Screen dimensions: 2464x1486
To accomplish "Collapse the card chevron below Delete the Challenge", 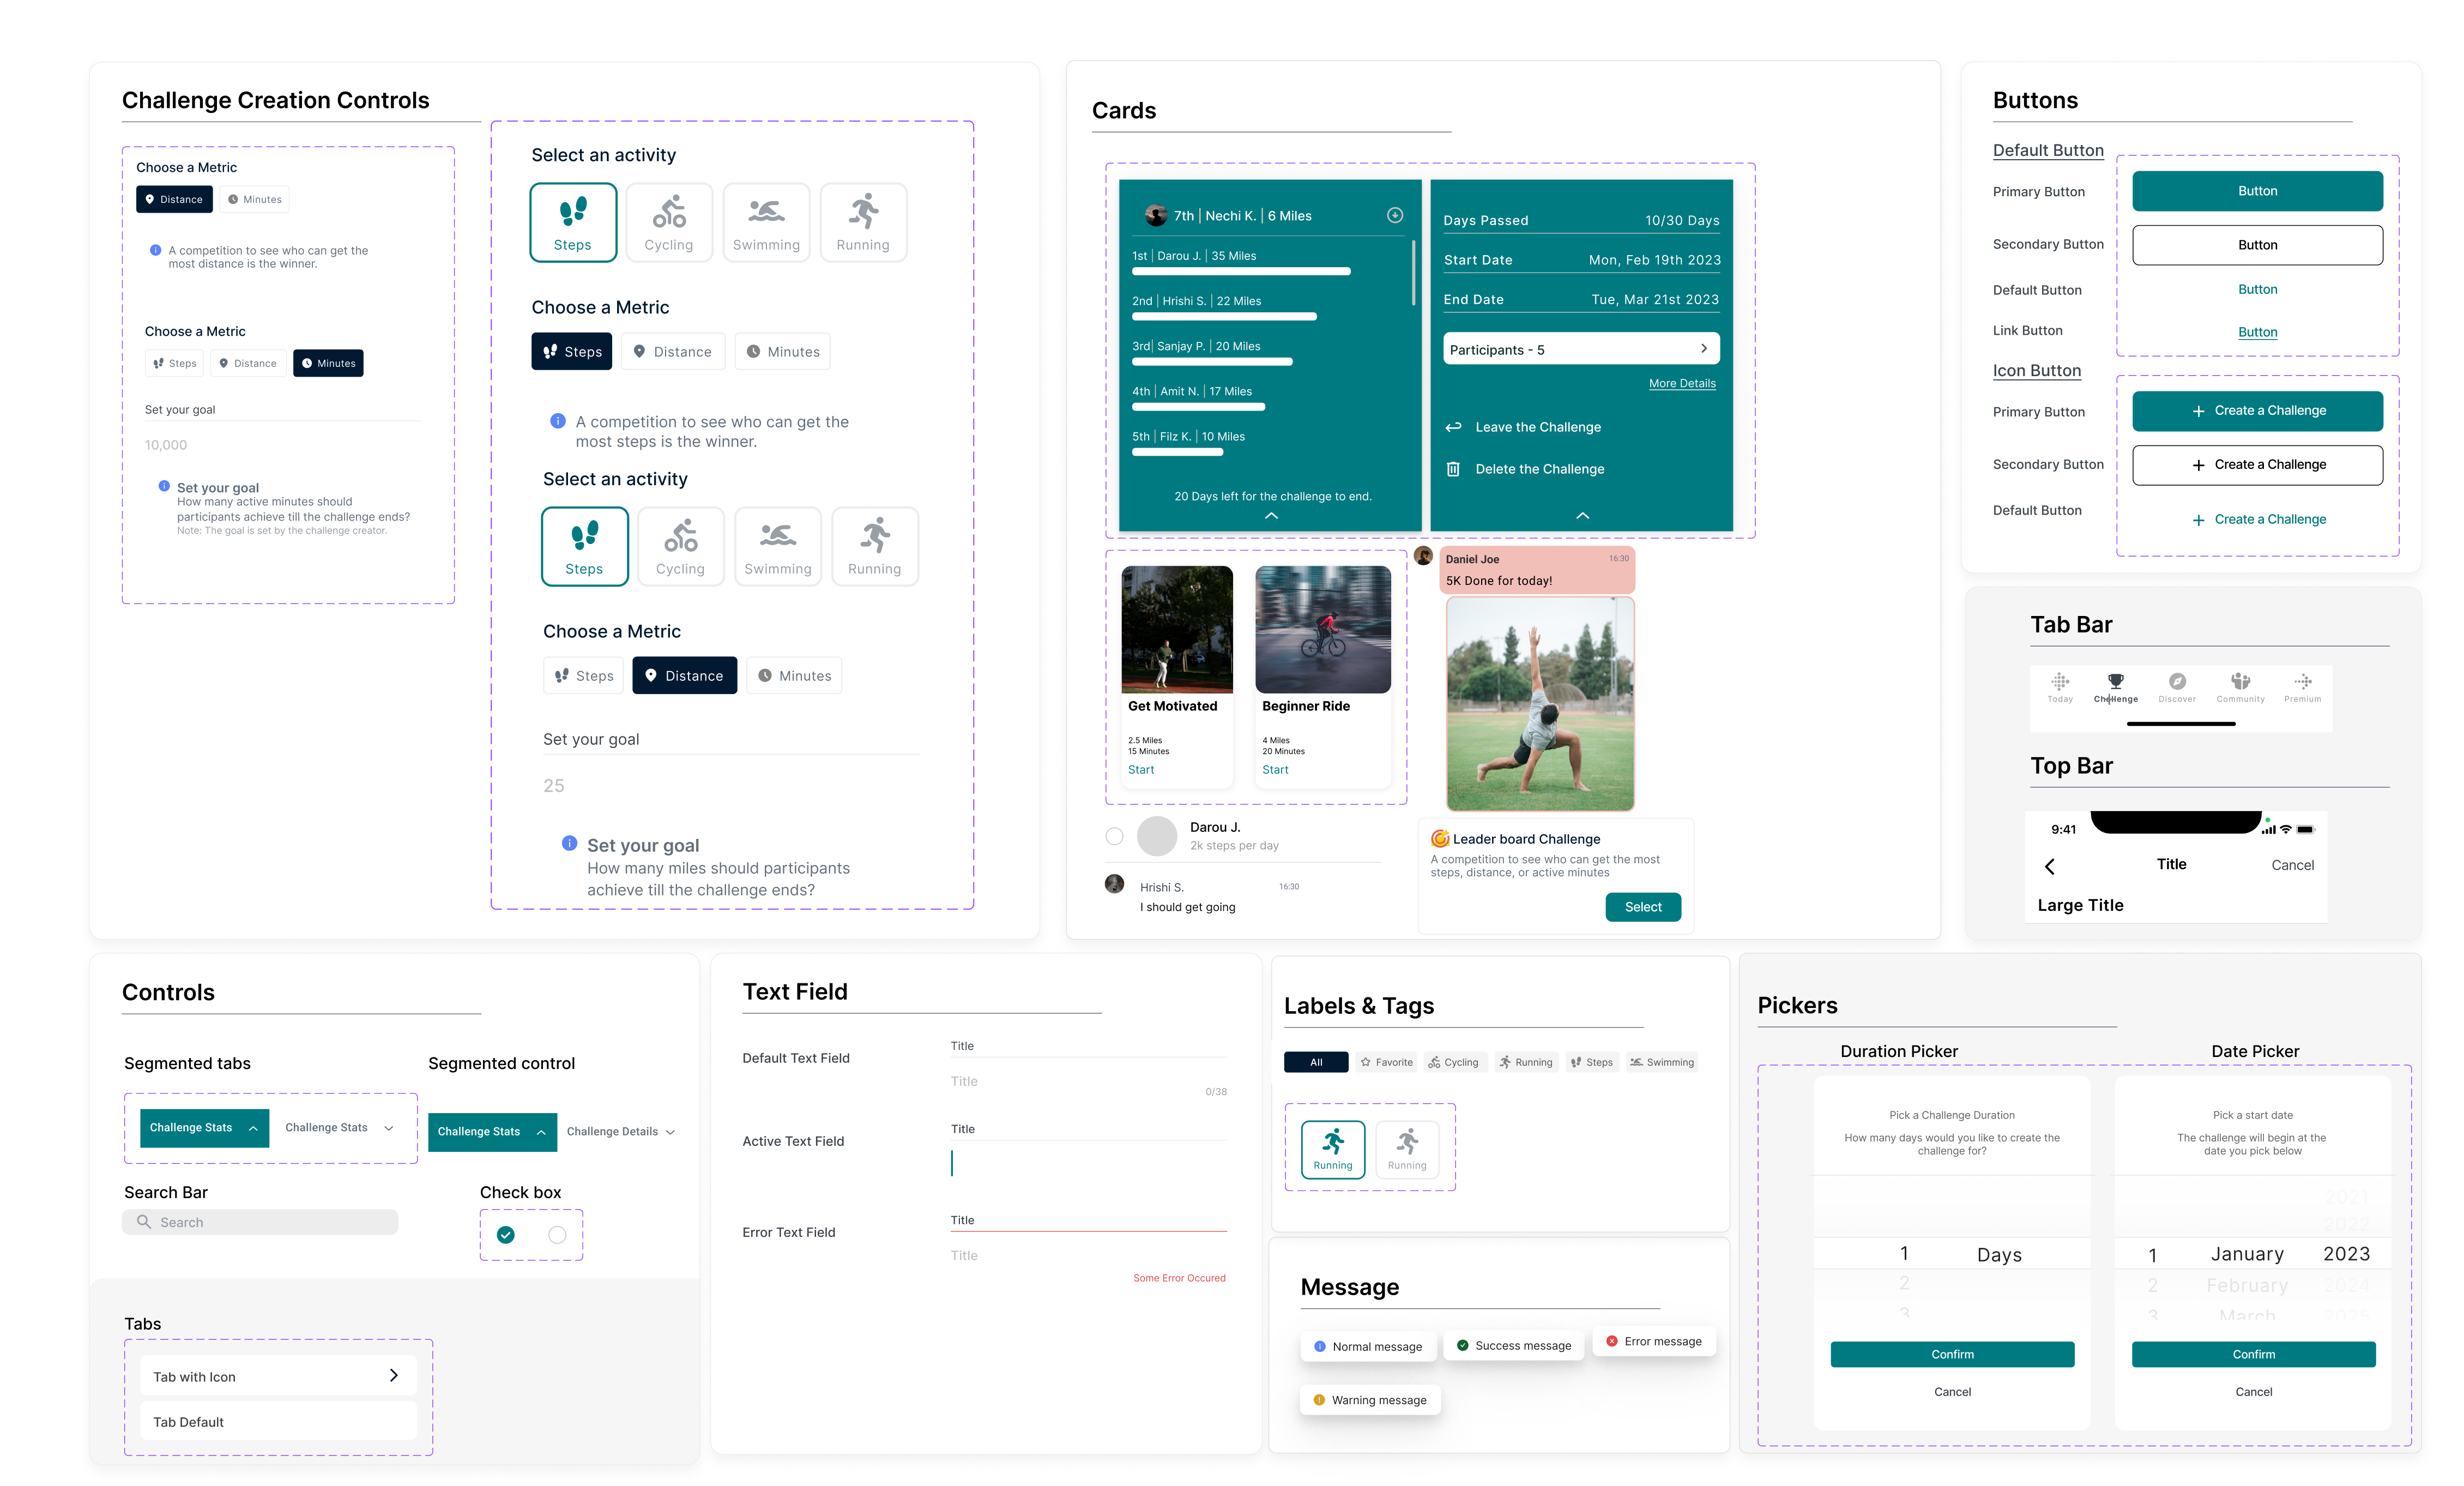I will point(1582,515).
